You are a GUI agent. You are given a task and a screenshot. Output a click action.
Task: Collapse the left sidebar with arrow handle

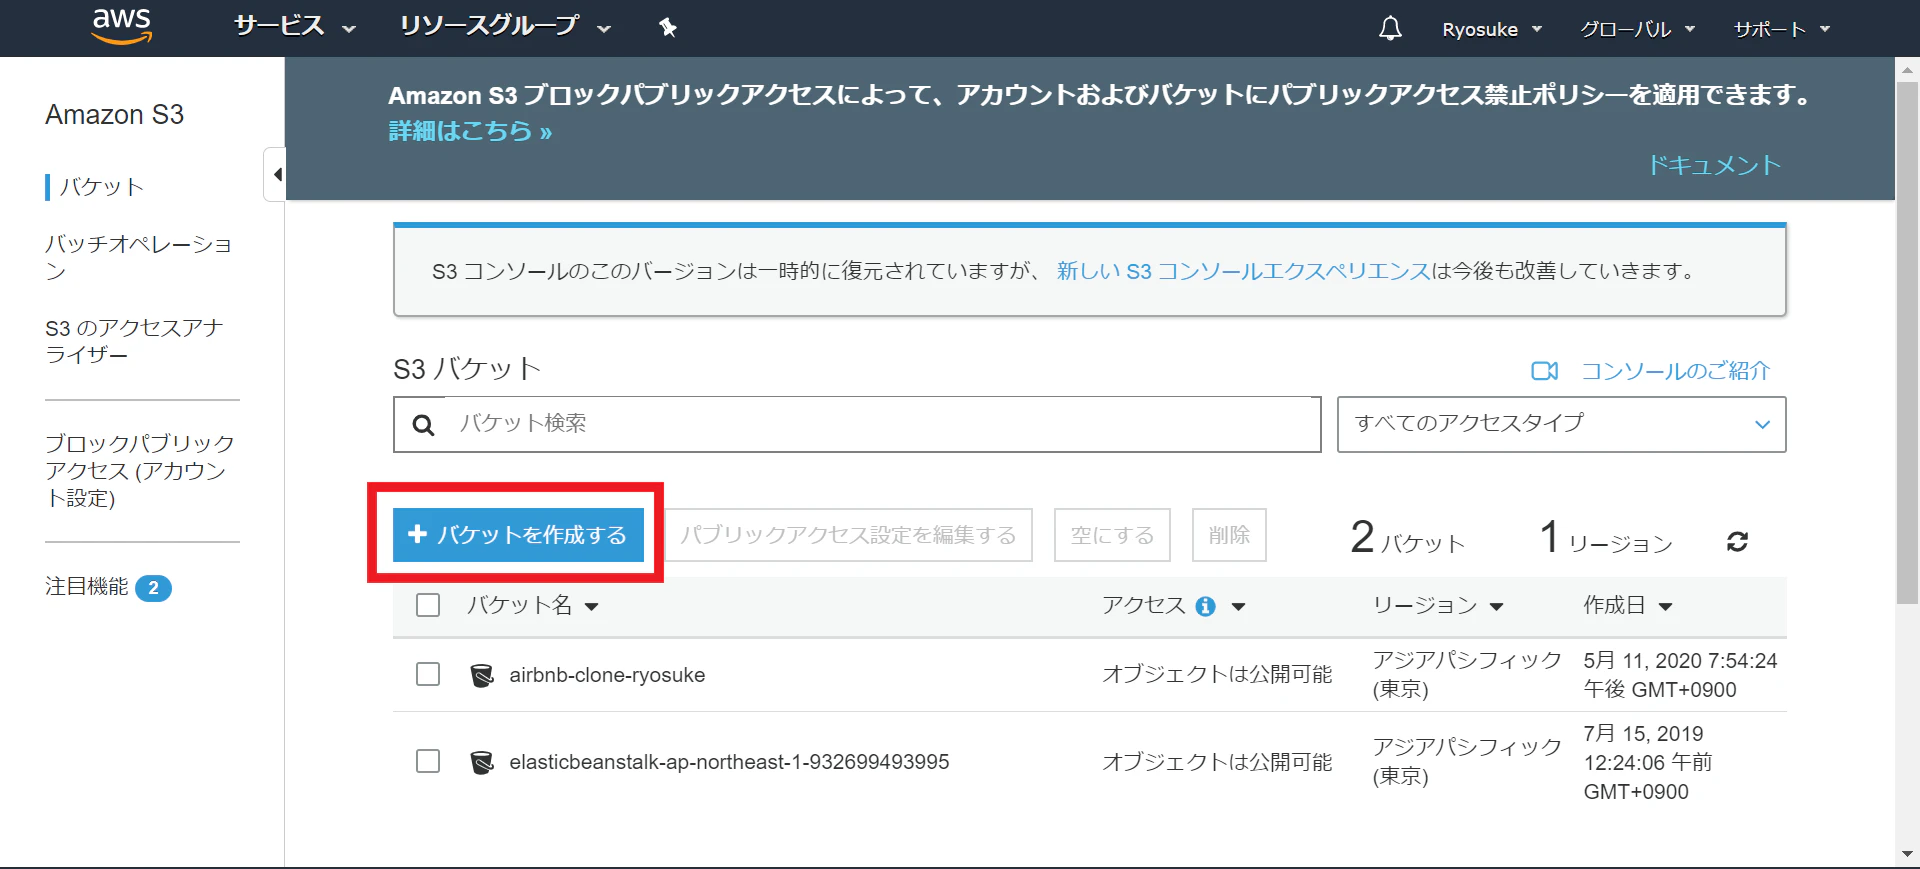coord(276,175)
